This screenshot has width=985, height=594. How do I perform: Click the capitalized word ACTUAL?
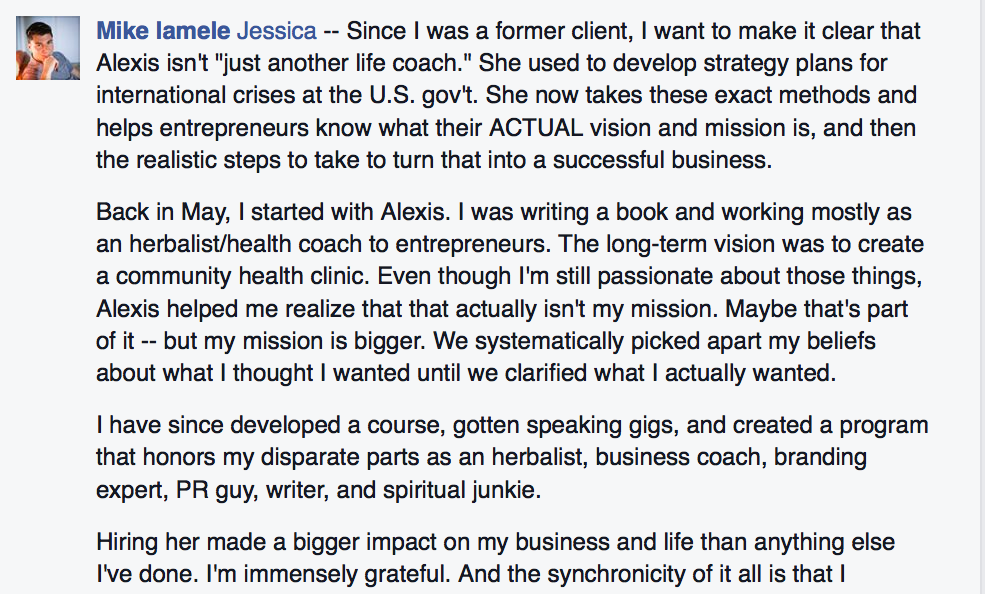(x=536, y=127)
